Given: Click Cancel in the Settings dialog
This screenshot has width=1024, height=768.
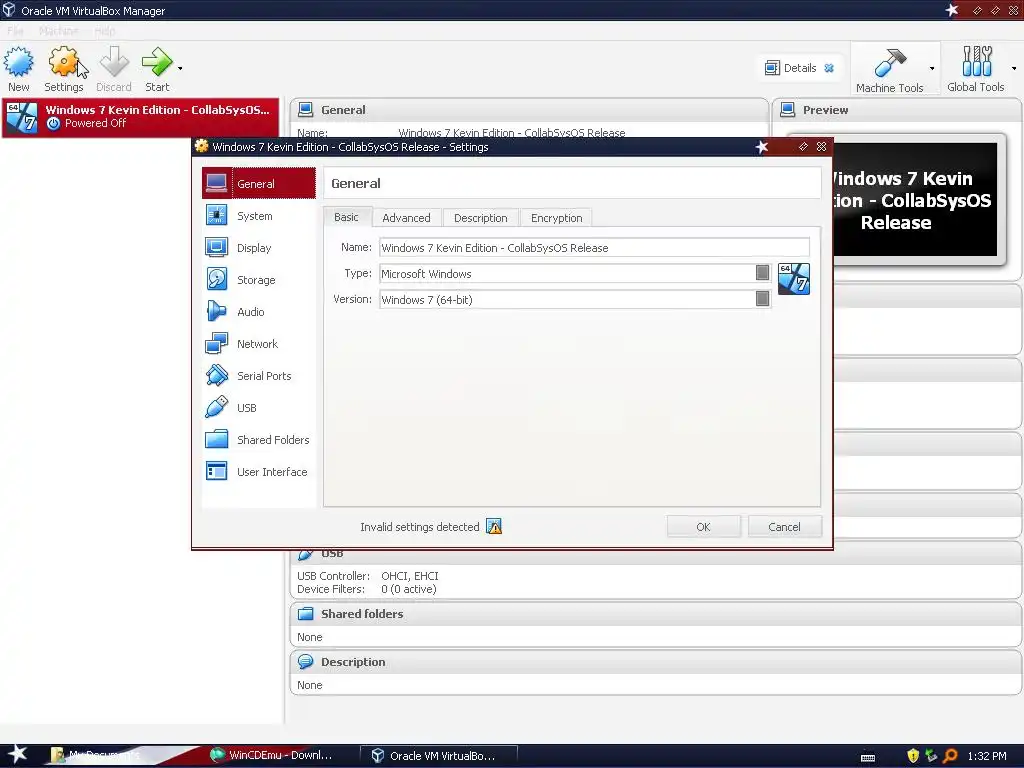Looking at the screenshot, I should pyautogui.click(x=784, y=526).
